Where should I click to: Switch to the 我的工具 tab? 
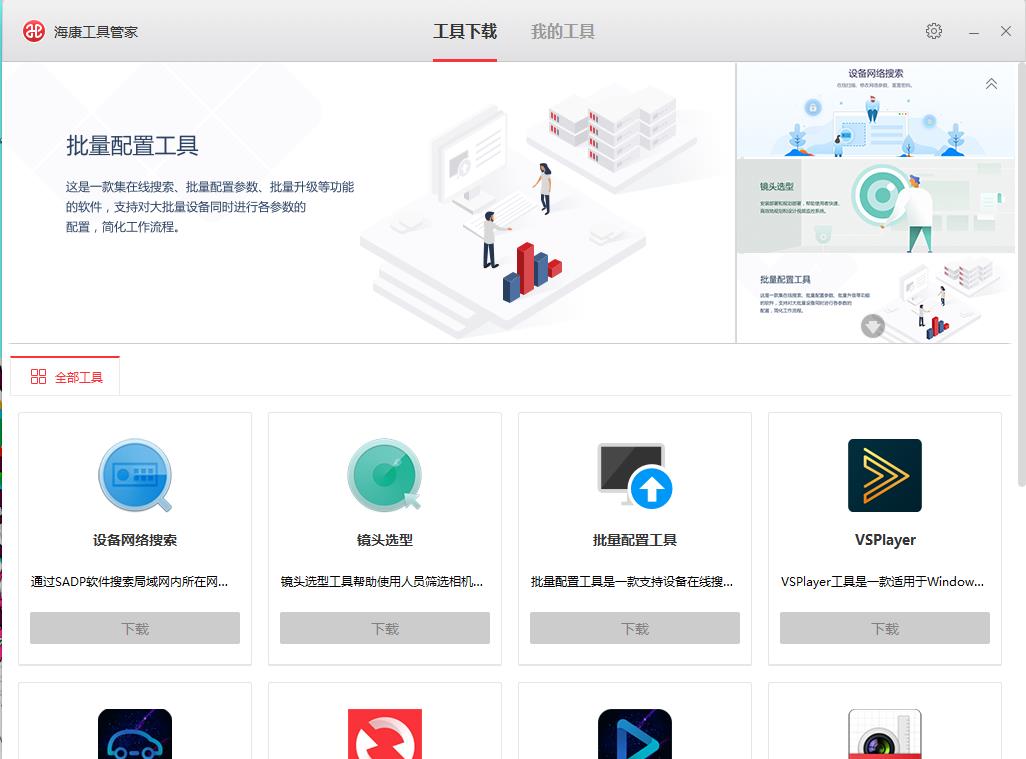tap(563, 31)
